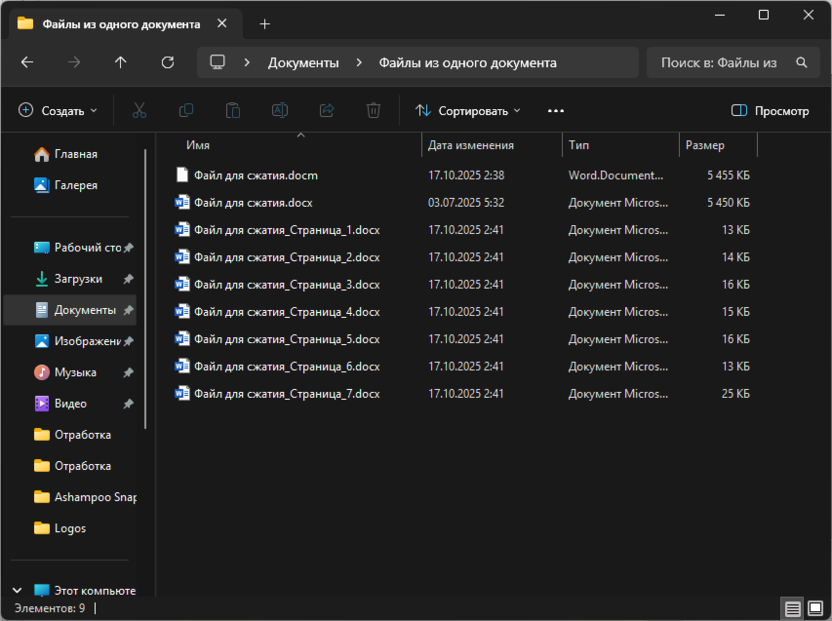832x621 pixels.
Task: Click the Rename icon in toolbar
Action: coord(280,111)
